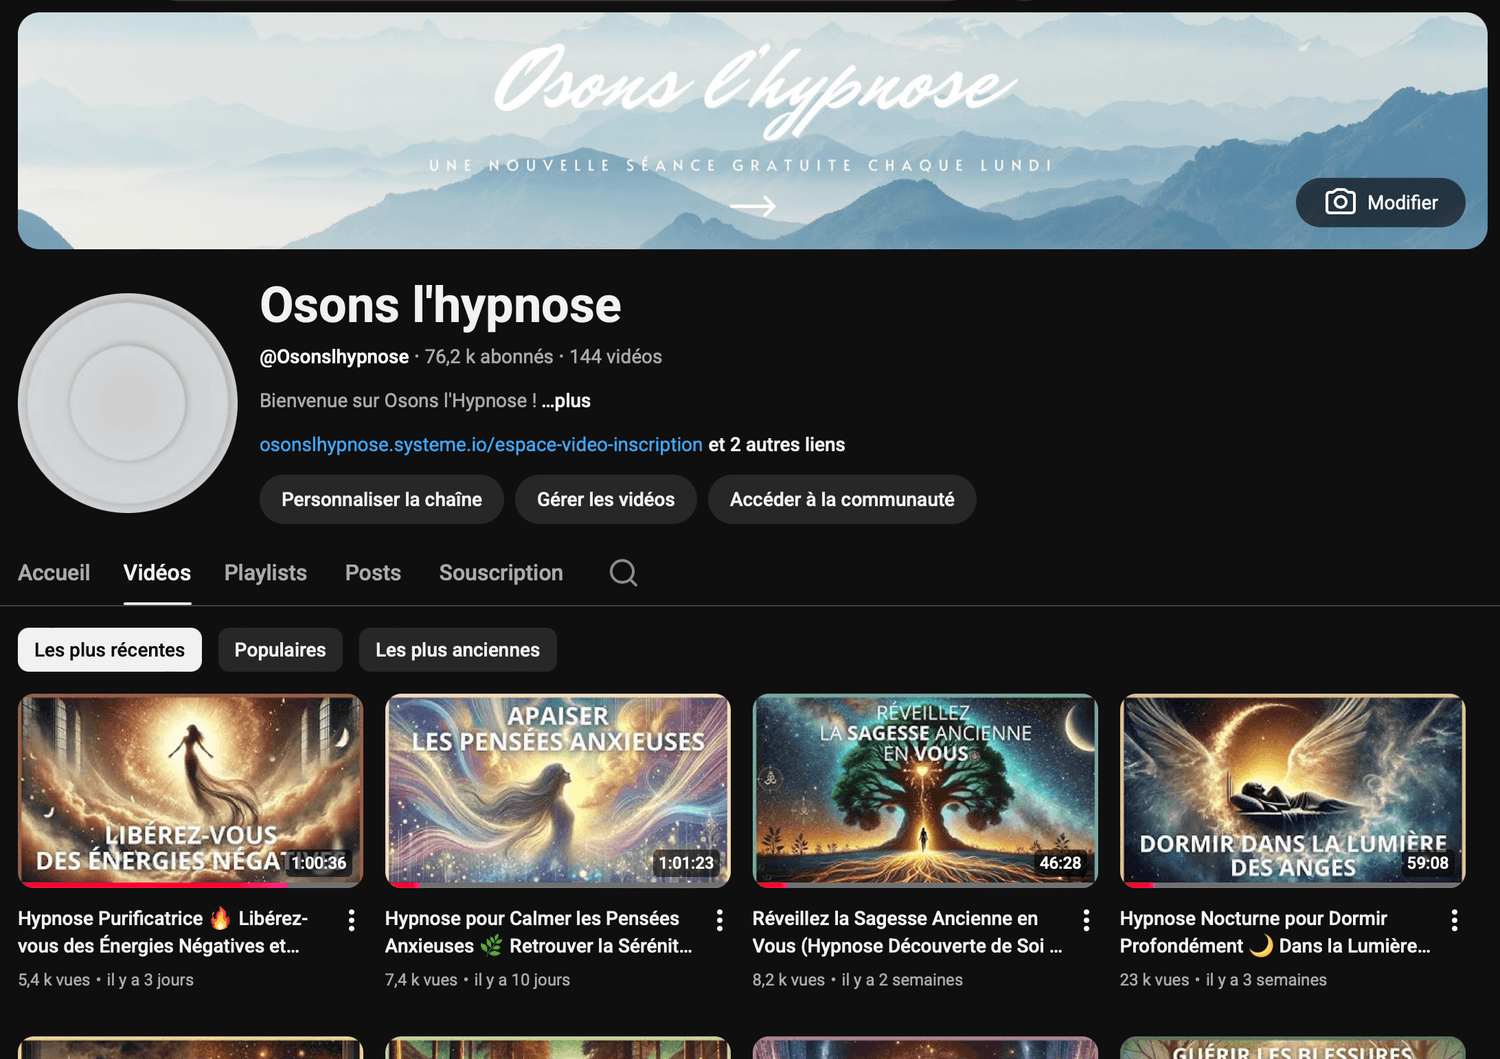Click the round channel profile avatar
This screenshot has width=1500, height=1059.
(x=128, y=403)
